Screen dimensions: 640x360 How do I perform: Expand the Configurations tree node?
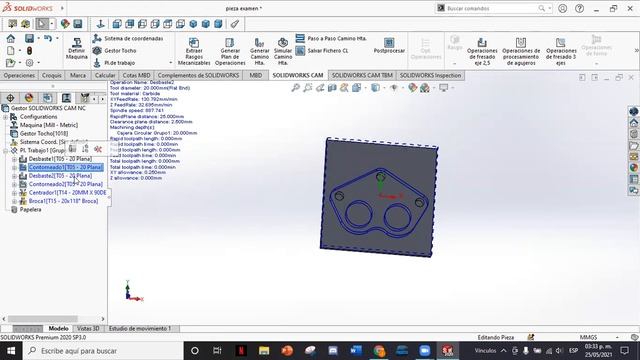tap(5, 117)
